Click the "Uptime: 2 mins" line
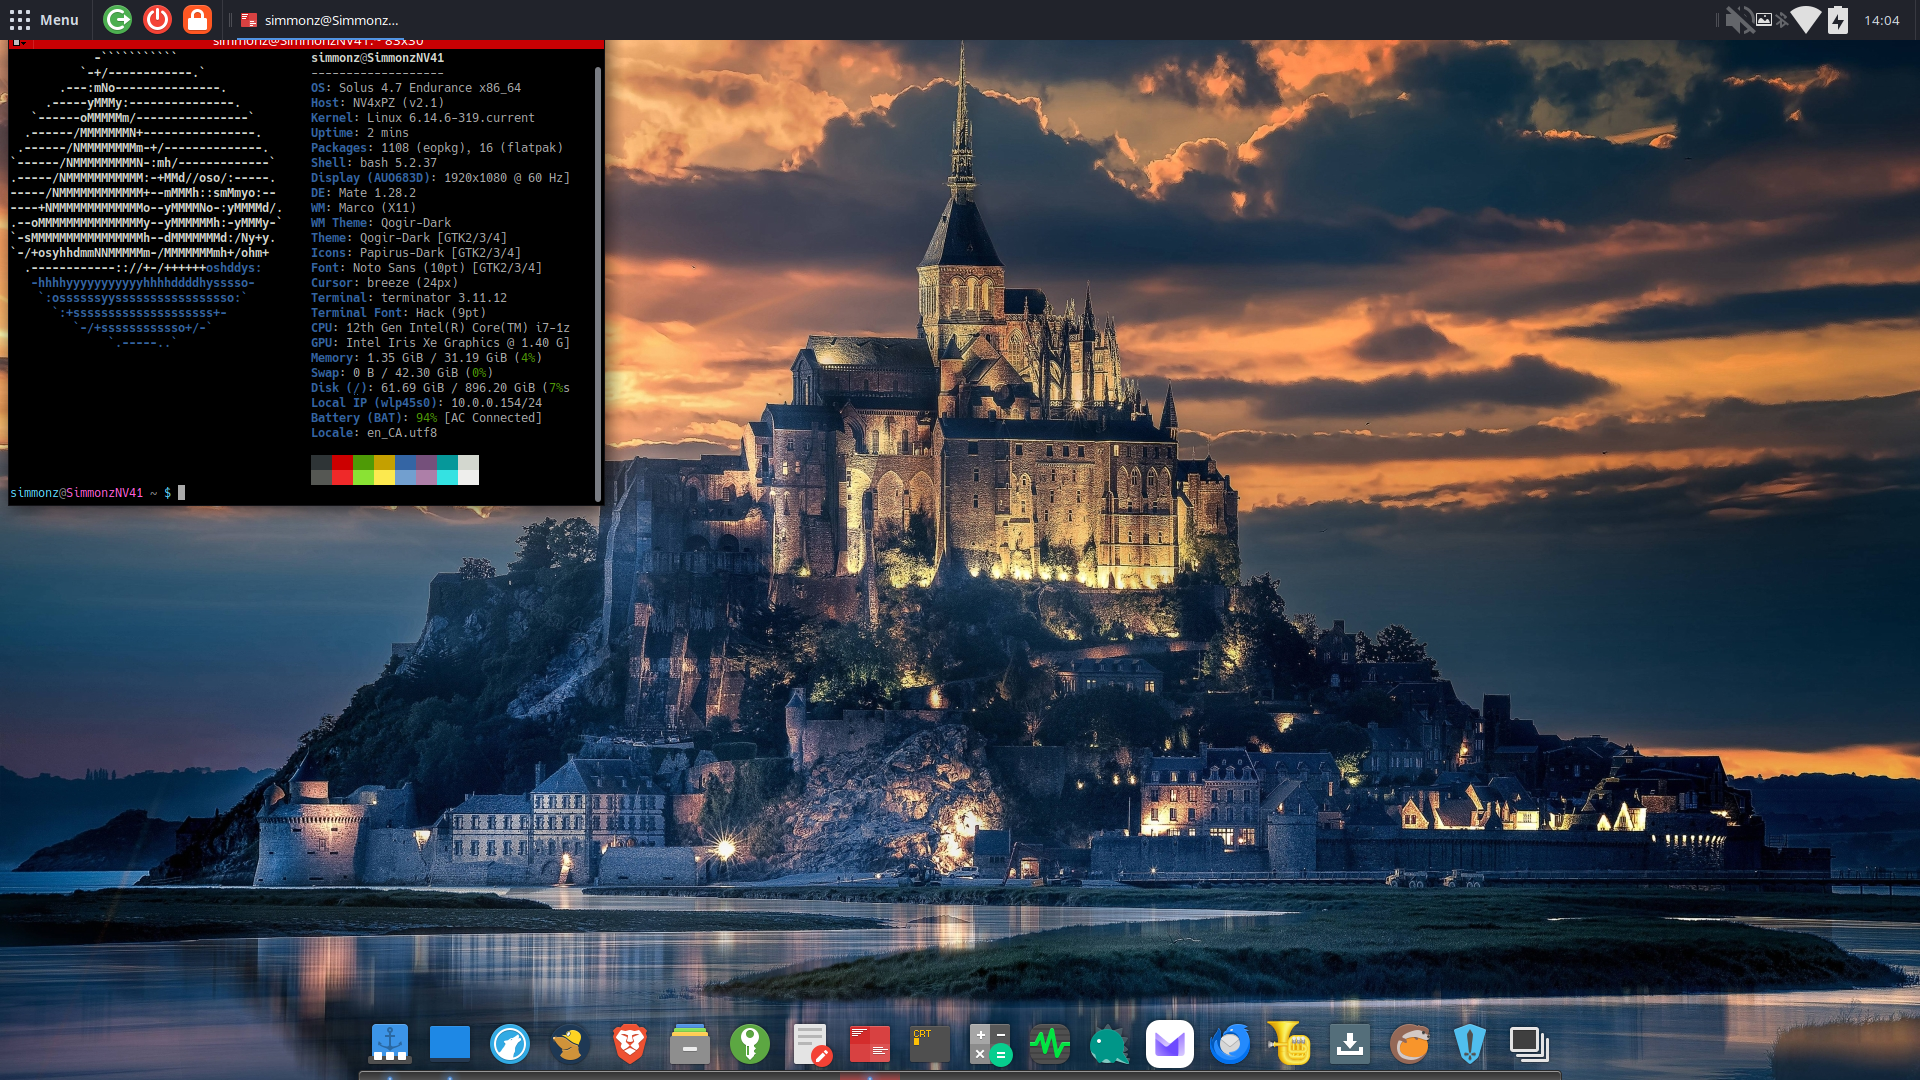The width and height of the screenshot is (1920, 1080). pyautogui.click(x=360, y=133)
